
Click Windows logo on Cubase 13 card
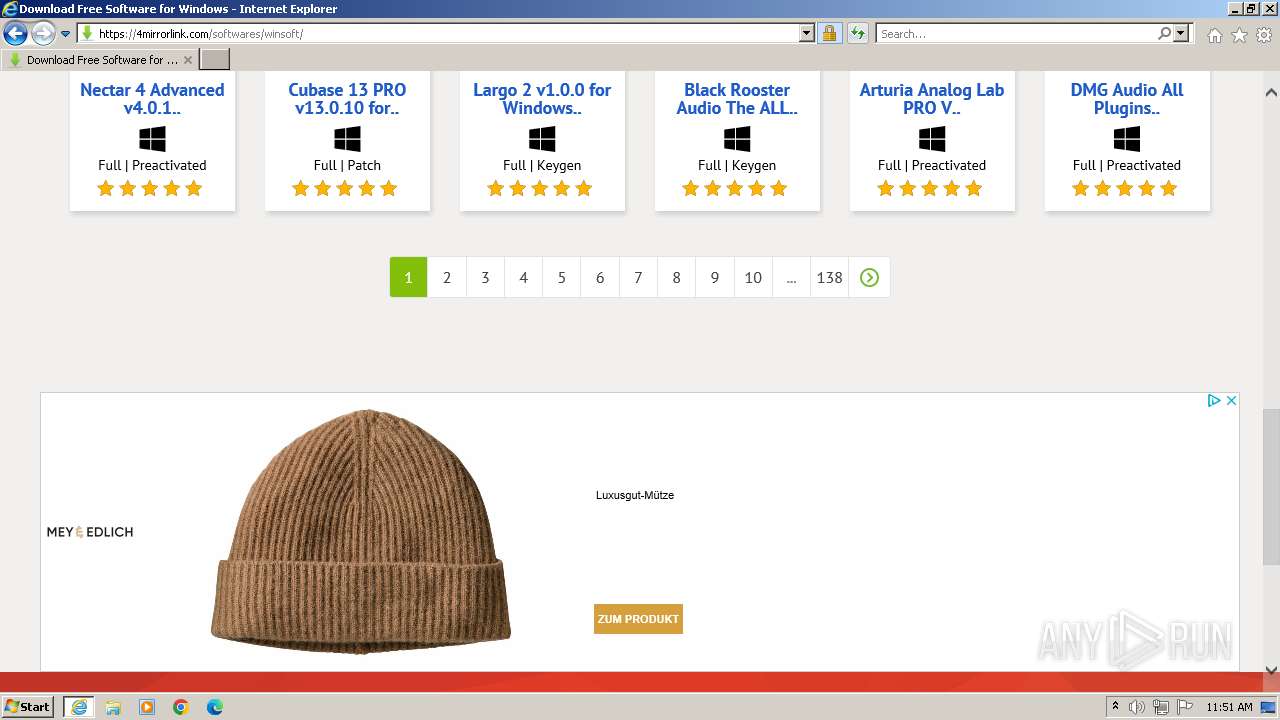coord(347,139)
